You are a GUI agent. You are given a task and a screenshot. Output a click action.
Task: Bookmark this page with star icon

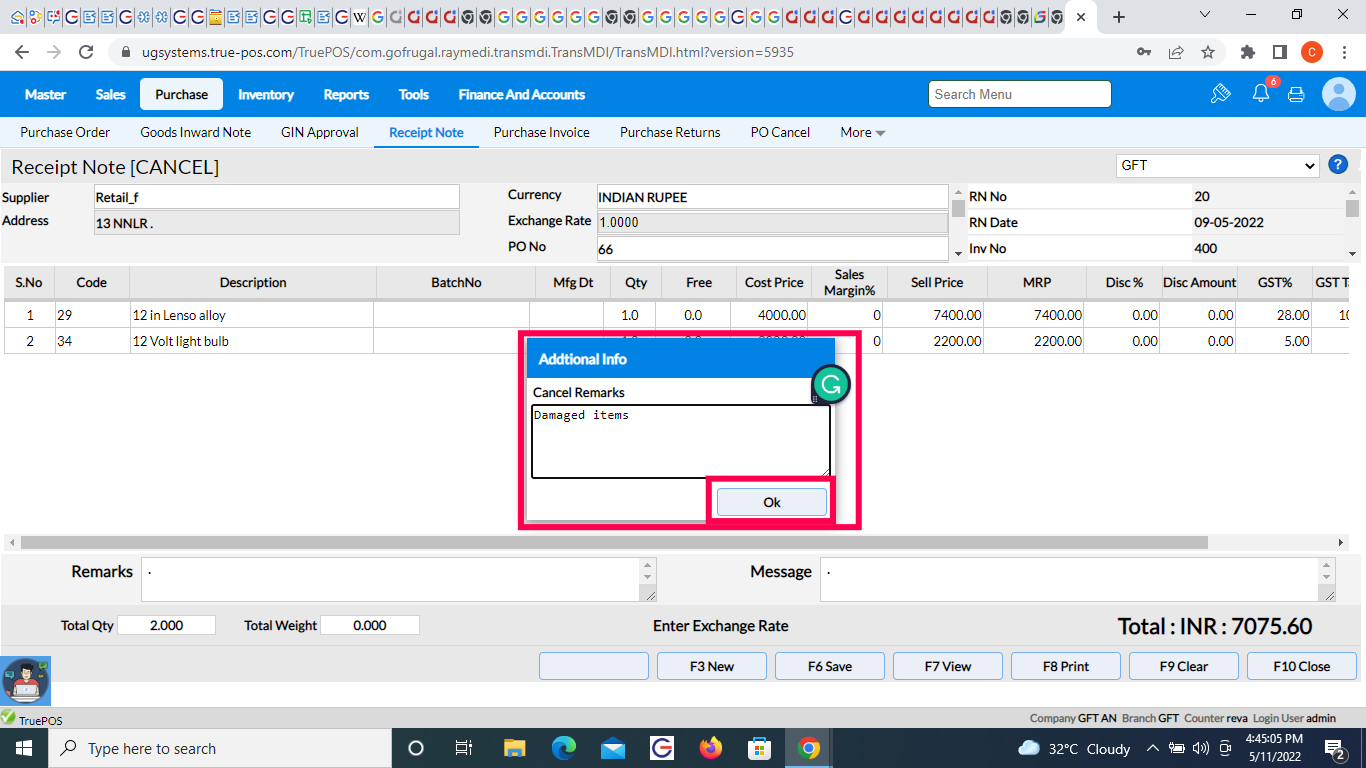tap(1208, 52)
